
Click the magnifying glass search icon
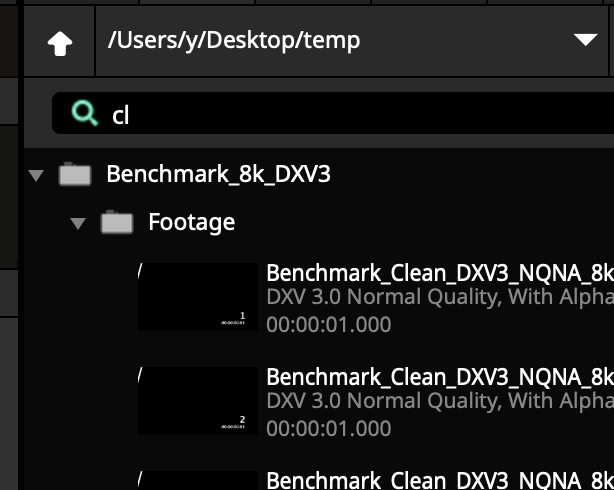86,114
